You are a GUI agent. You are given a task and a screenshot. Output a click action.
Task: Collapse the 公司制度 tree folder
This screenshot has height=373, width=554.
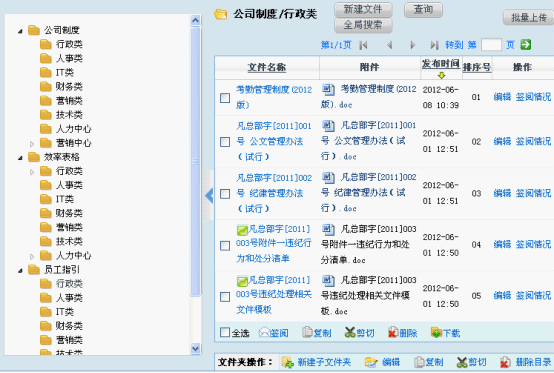(x=20, y=31)
